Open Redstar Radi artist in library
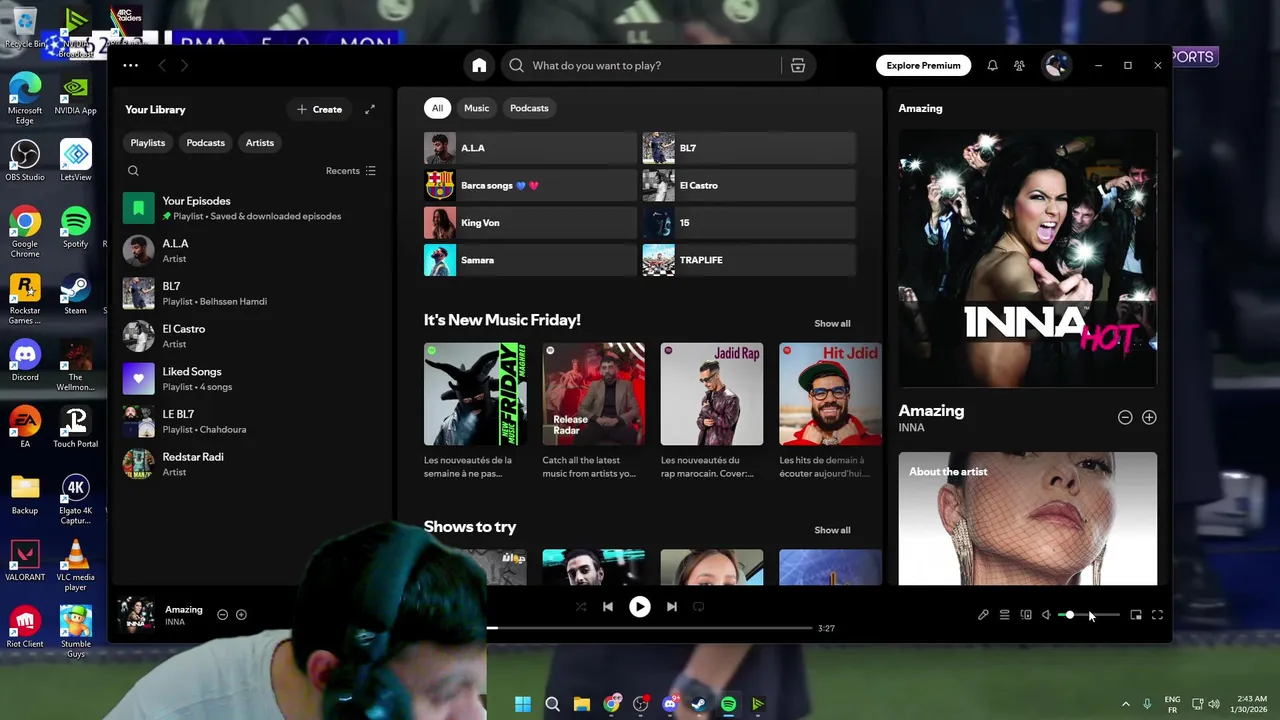The width and height of the screenshot is (1280, 720). coord(250,464)
